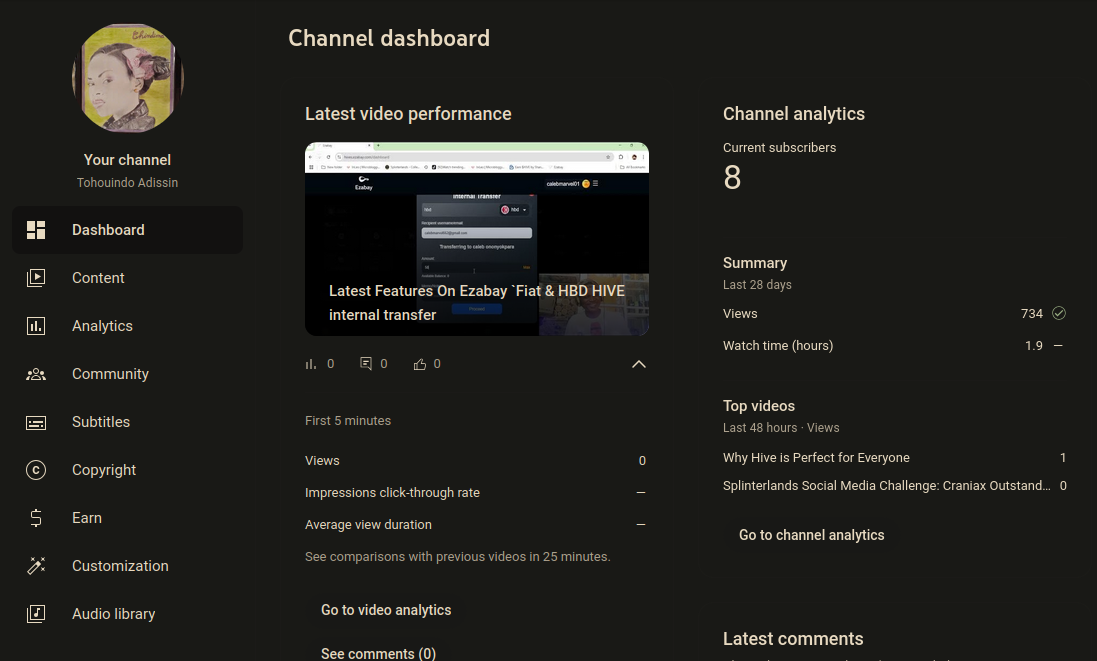Viewport: 1097px width, 661px height.
Task: Open the latest video thumbnail
Action: pos(476,239)
